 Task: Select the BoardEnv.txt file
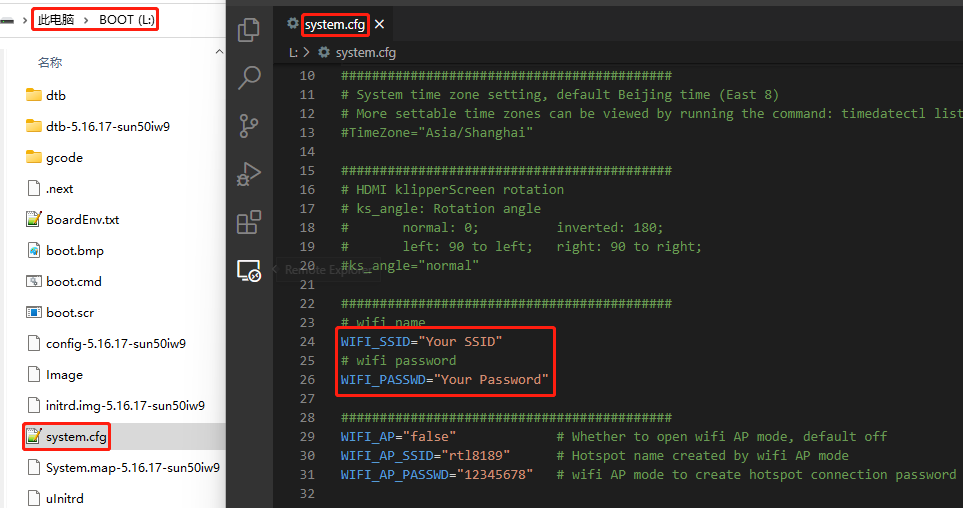coord(82,219)
